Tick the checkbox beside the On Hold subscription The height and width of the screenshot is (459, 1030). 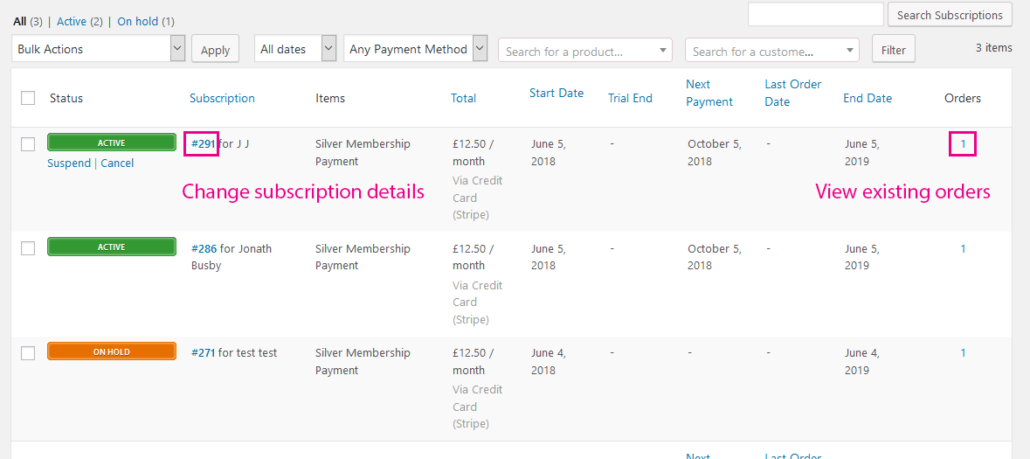tap(28, 353)
